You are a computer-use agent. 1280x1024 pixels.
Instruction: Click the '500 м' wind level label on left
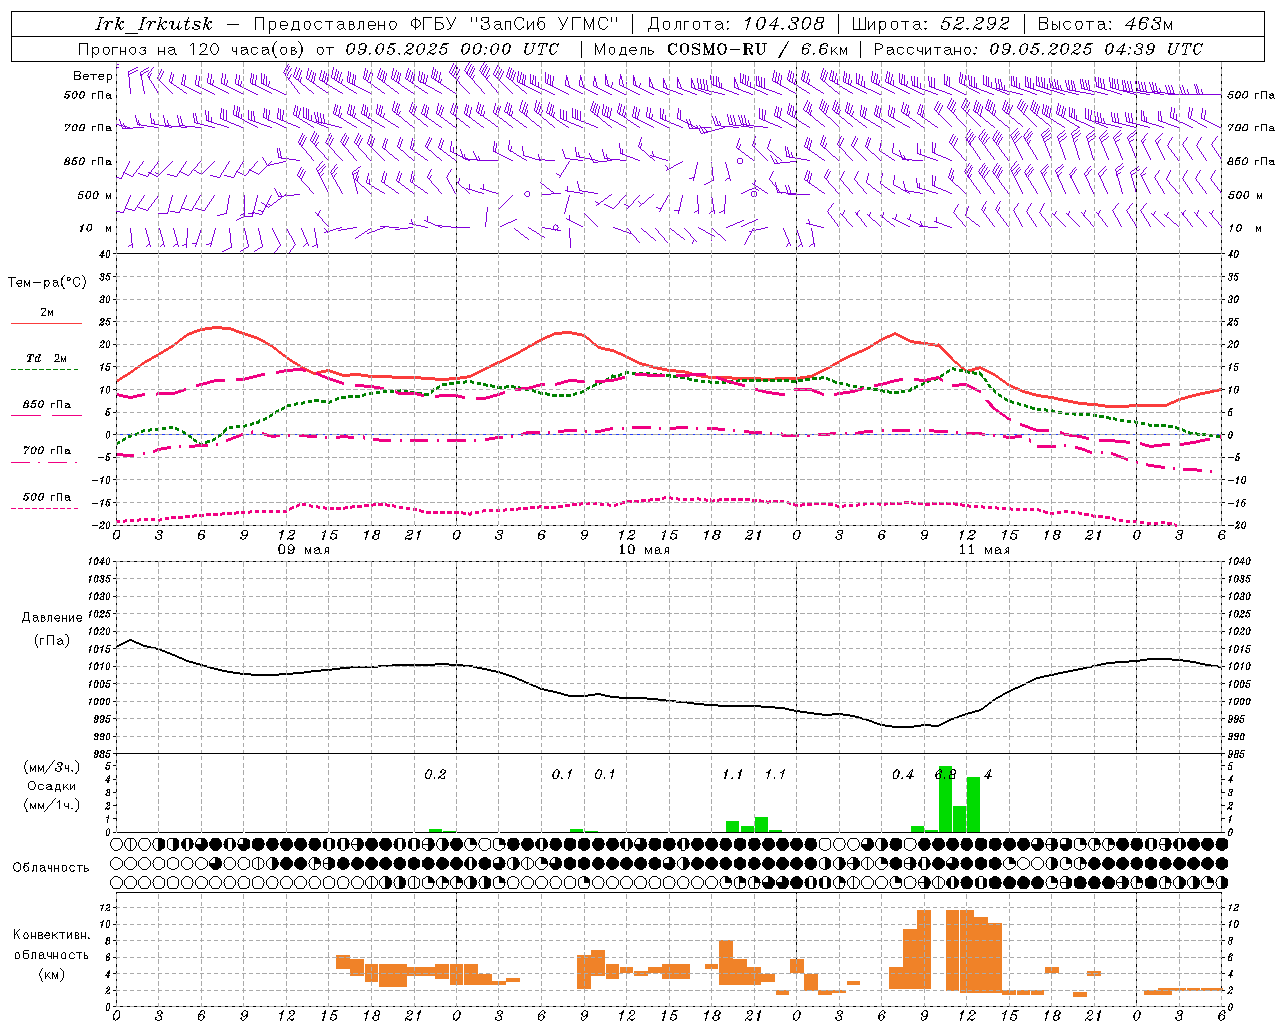pyautogui.click(x=96, y=195)
